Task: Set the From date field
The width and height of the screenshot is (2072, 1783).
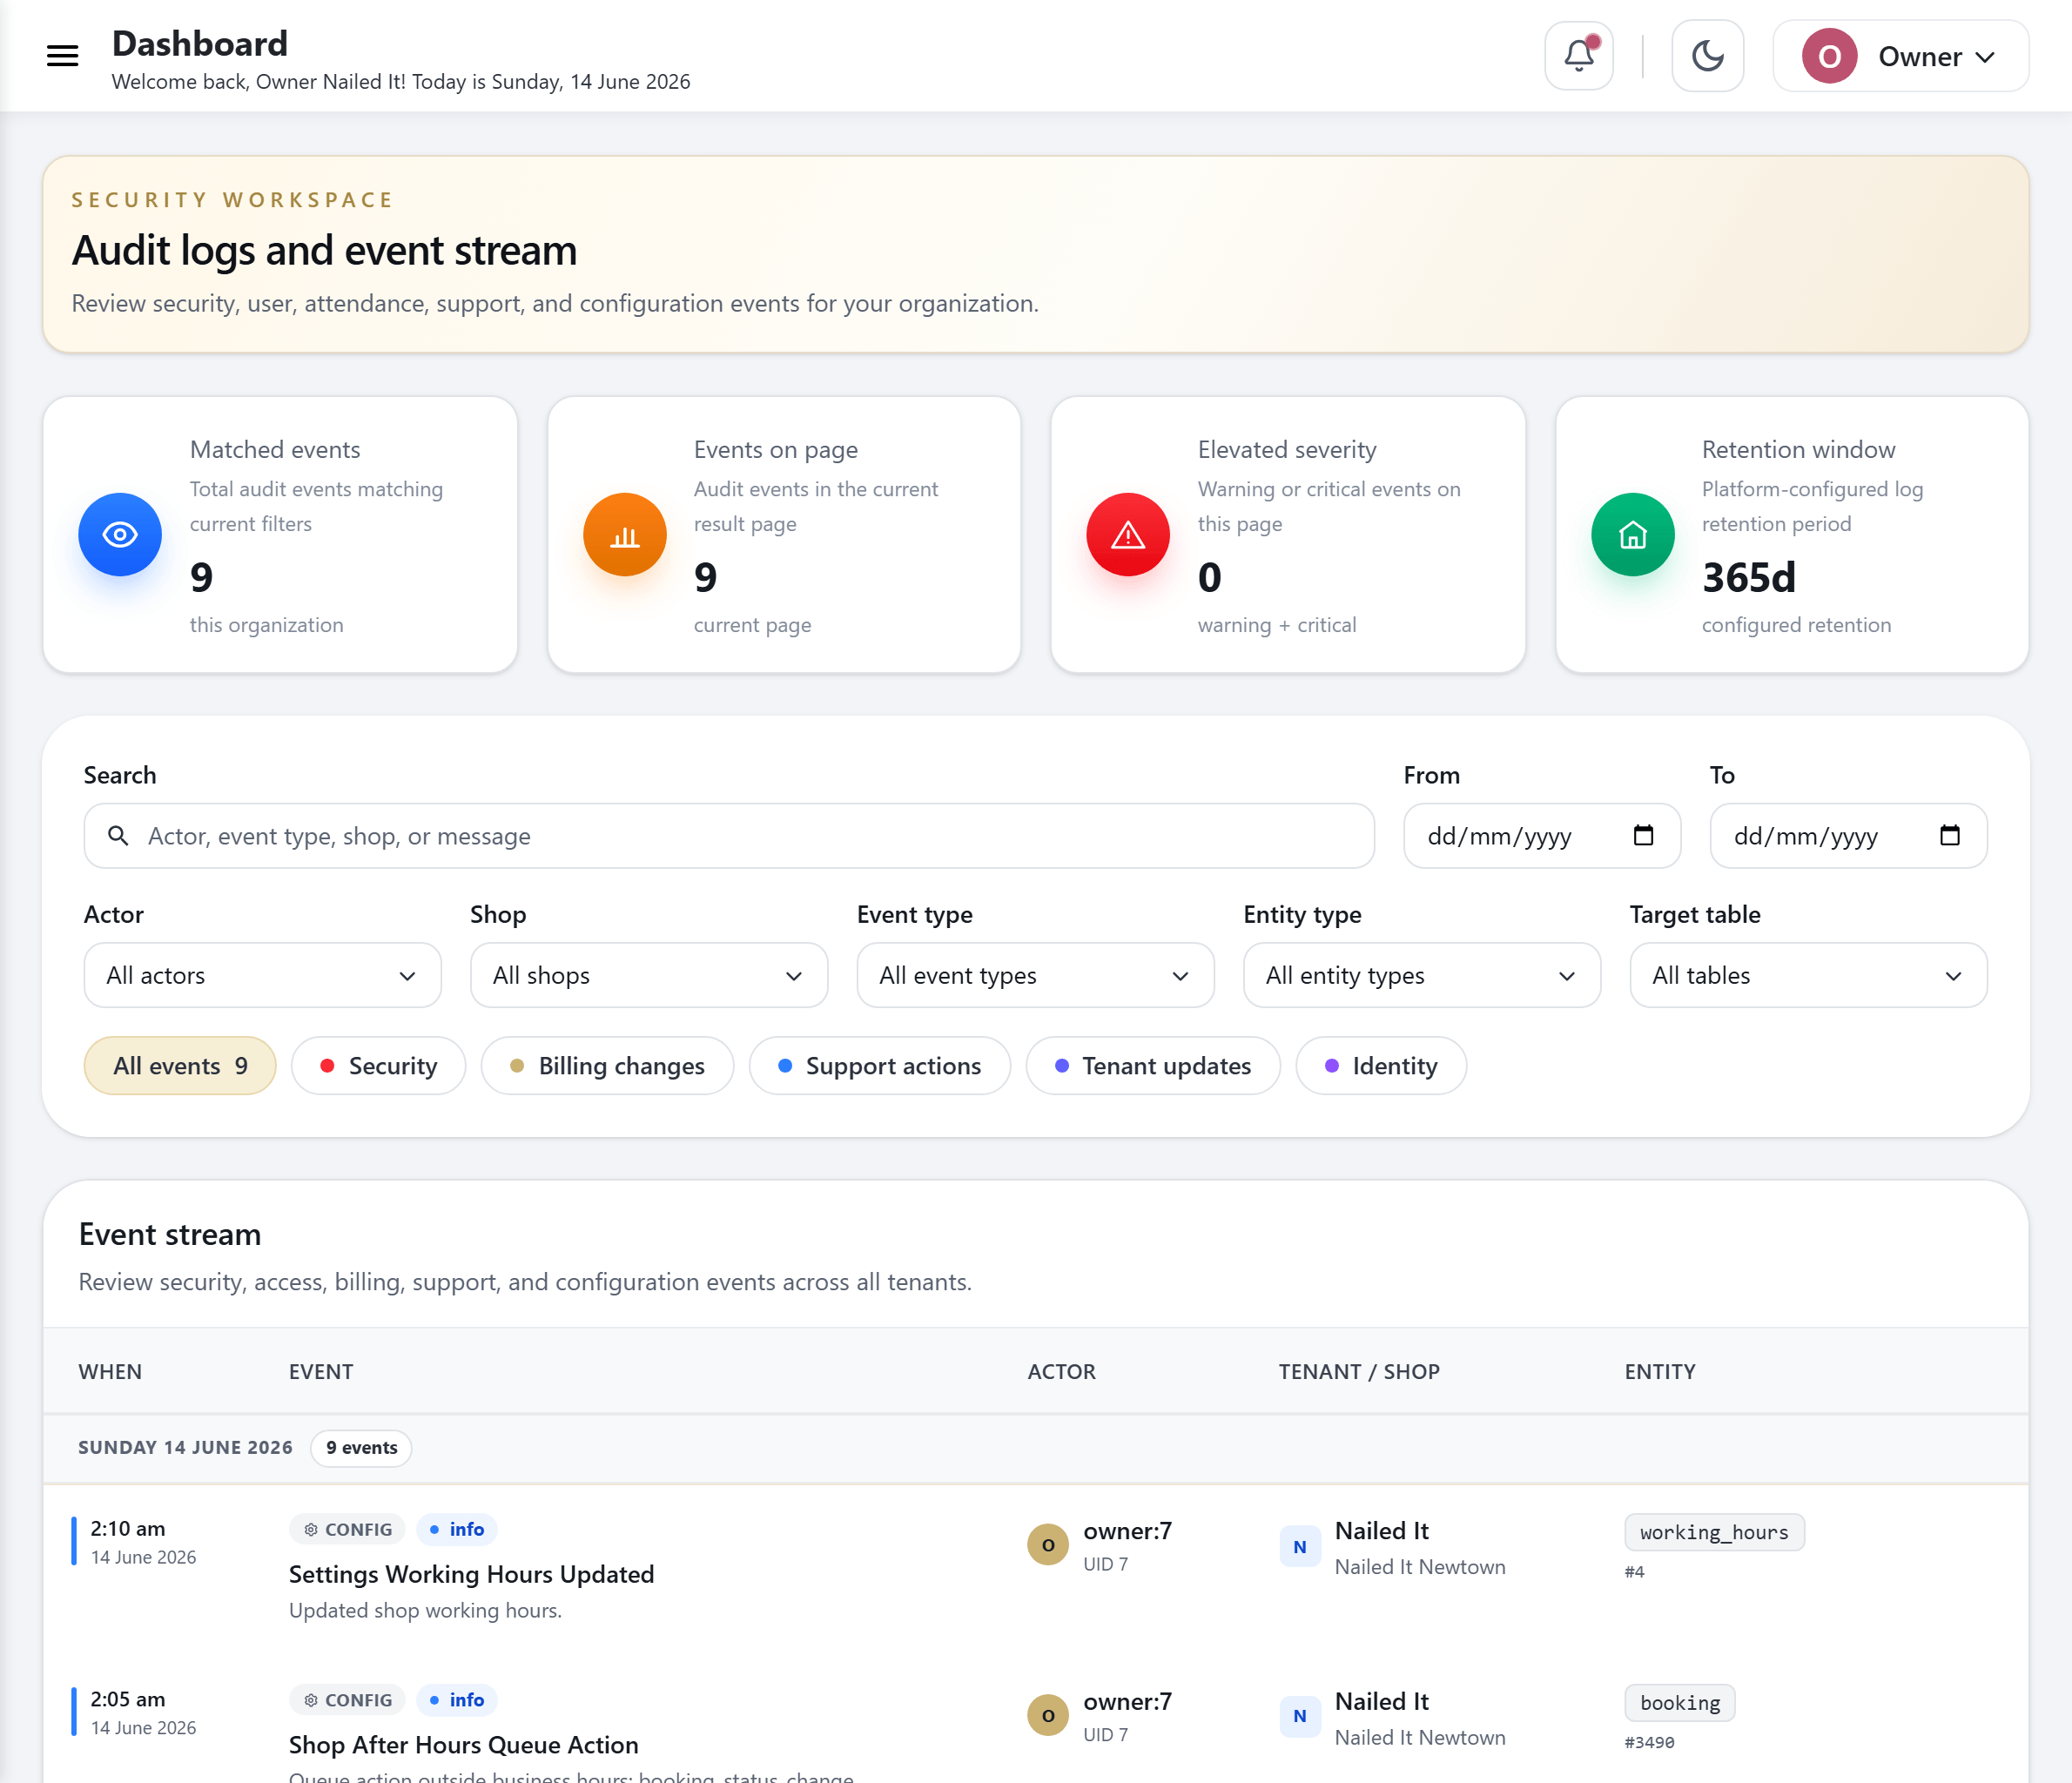Action: click(1541, 836)
